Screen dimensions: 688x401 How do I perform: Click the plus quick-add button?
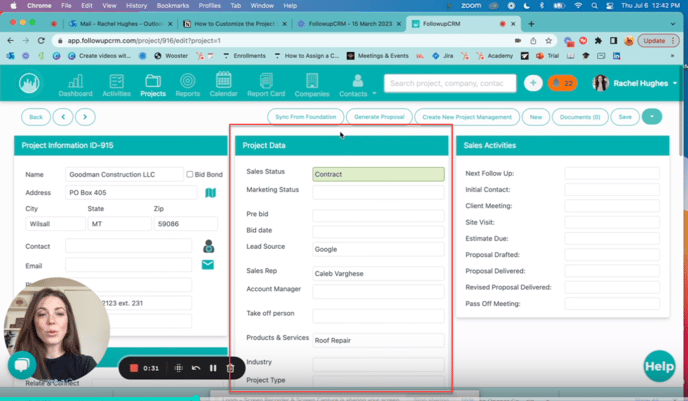(533, 83)
